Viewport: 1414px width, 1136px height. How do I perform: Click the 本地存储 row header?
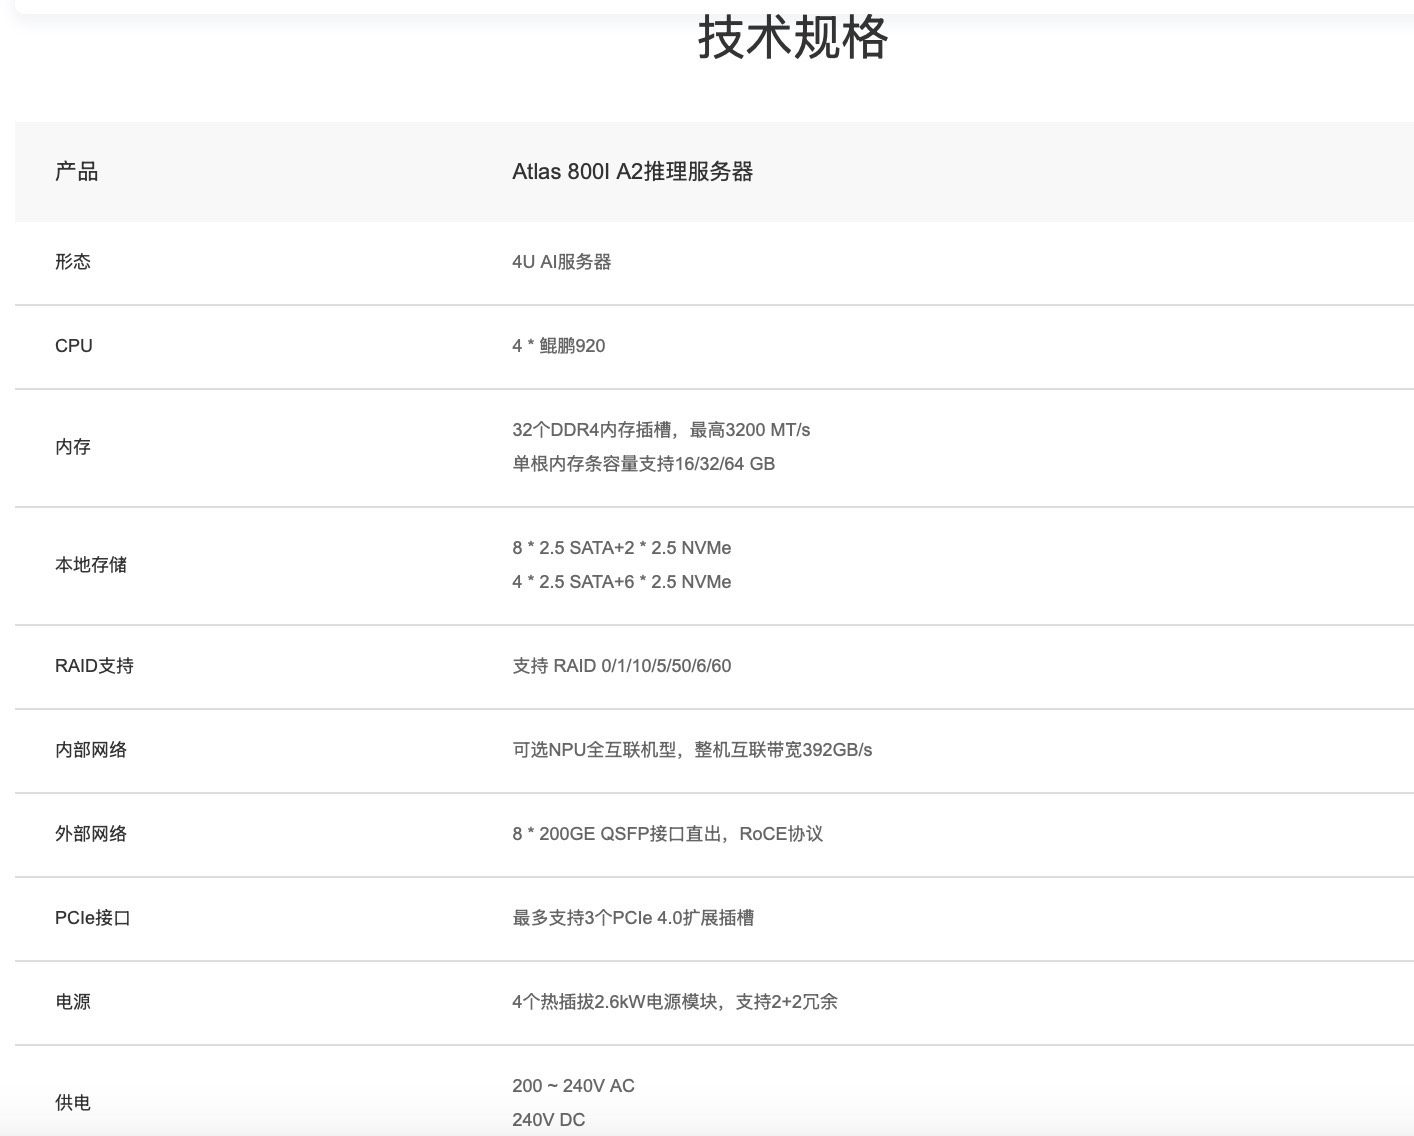tap(90, 565)
